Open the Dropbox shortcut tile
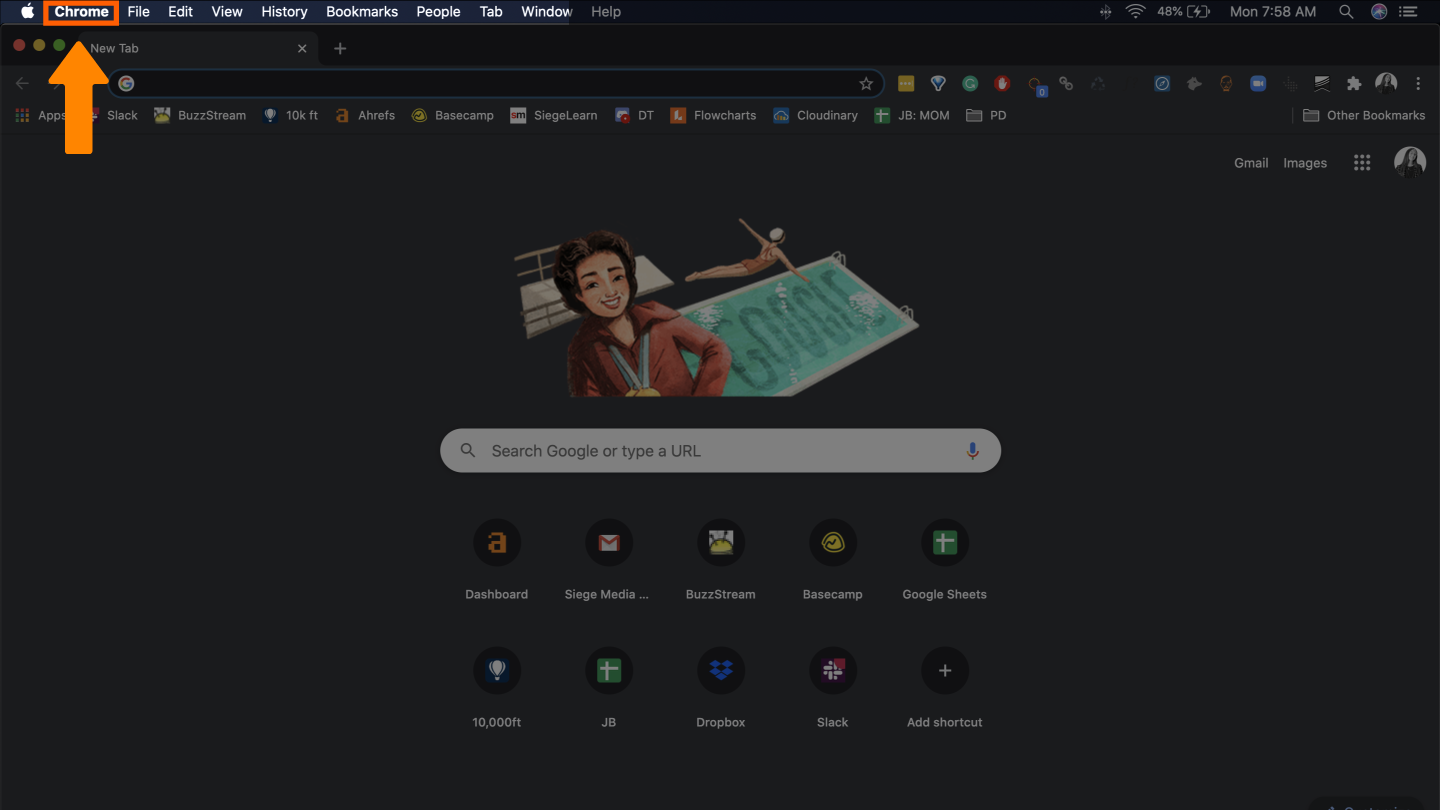Image resolution: width=1440 pixels, height=810 pixels. point(720,671)
